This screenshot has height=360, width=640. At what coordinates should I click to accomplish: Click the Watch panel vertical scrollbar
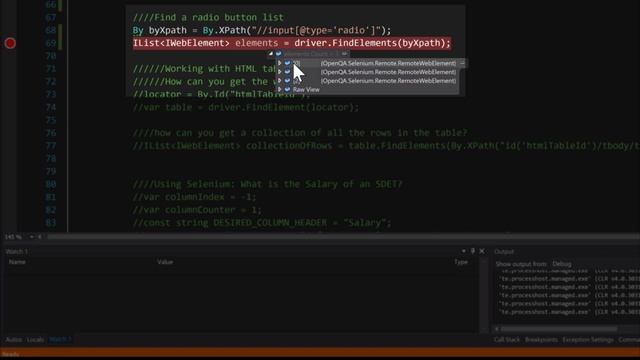point(484,296)
